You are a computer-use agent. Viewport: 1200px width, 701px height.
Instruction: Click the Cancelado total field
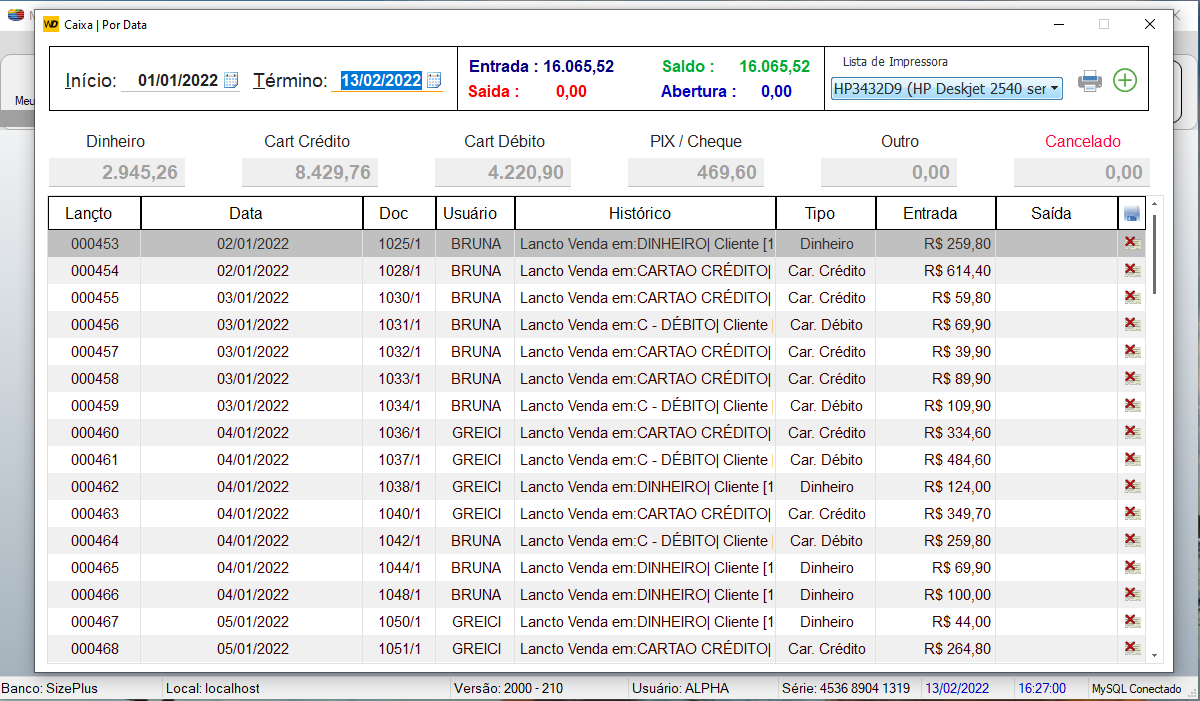coord(1082,173)
